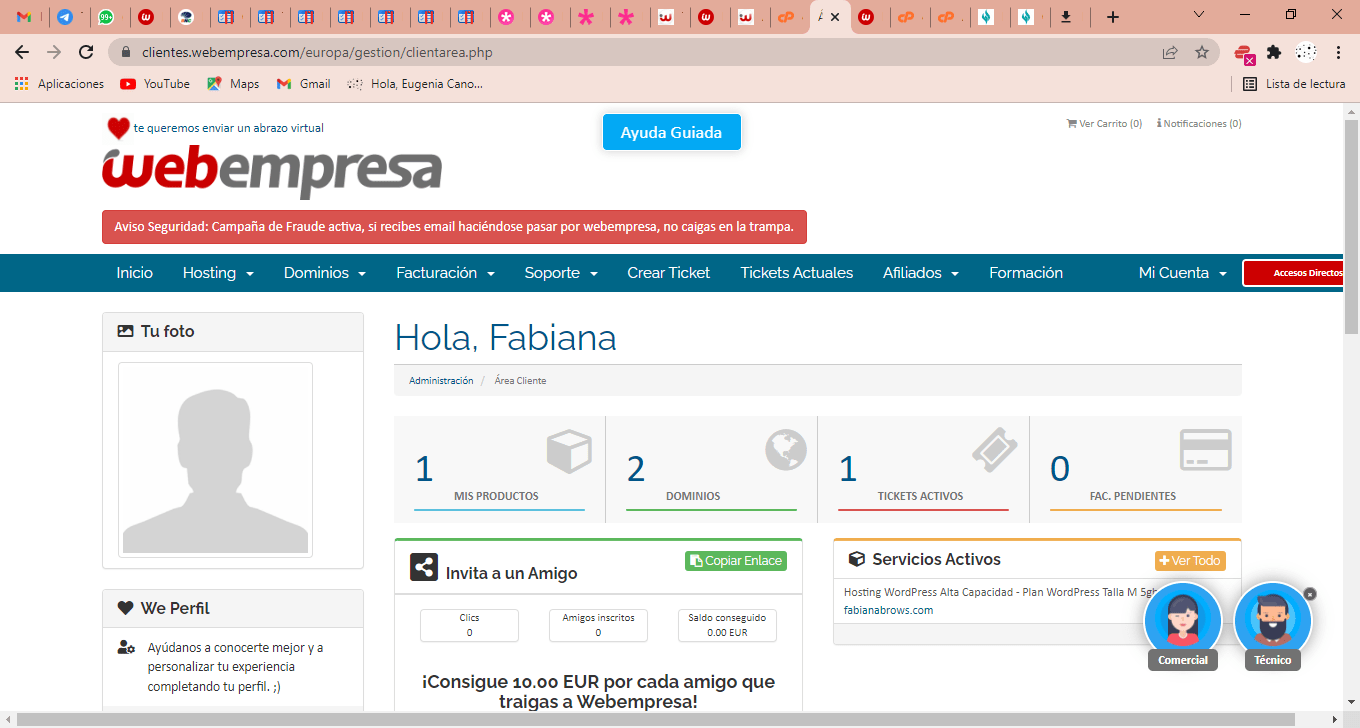The height and width of the screenshot is (728, 1360).
Task: Open Tickets Actuales menu item
Action: (797, 273)
